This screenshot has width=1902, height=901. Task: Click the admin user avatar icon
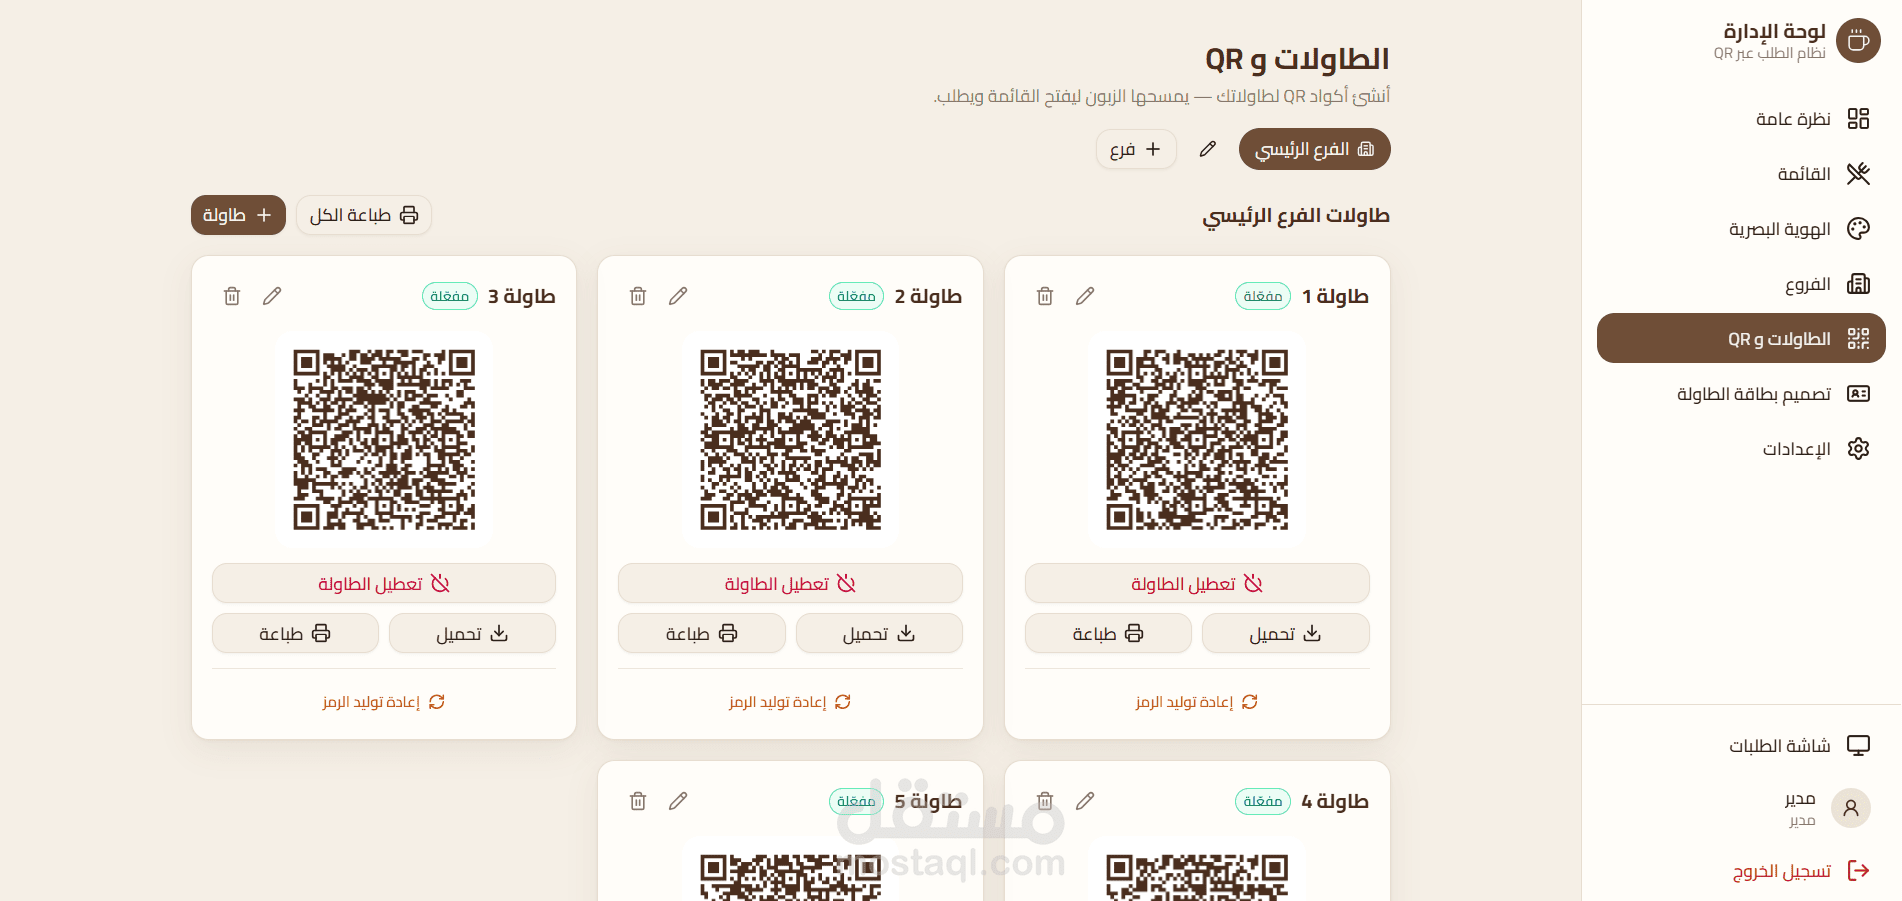(x=1851, y=808)
